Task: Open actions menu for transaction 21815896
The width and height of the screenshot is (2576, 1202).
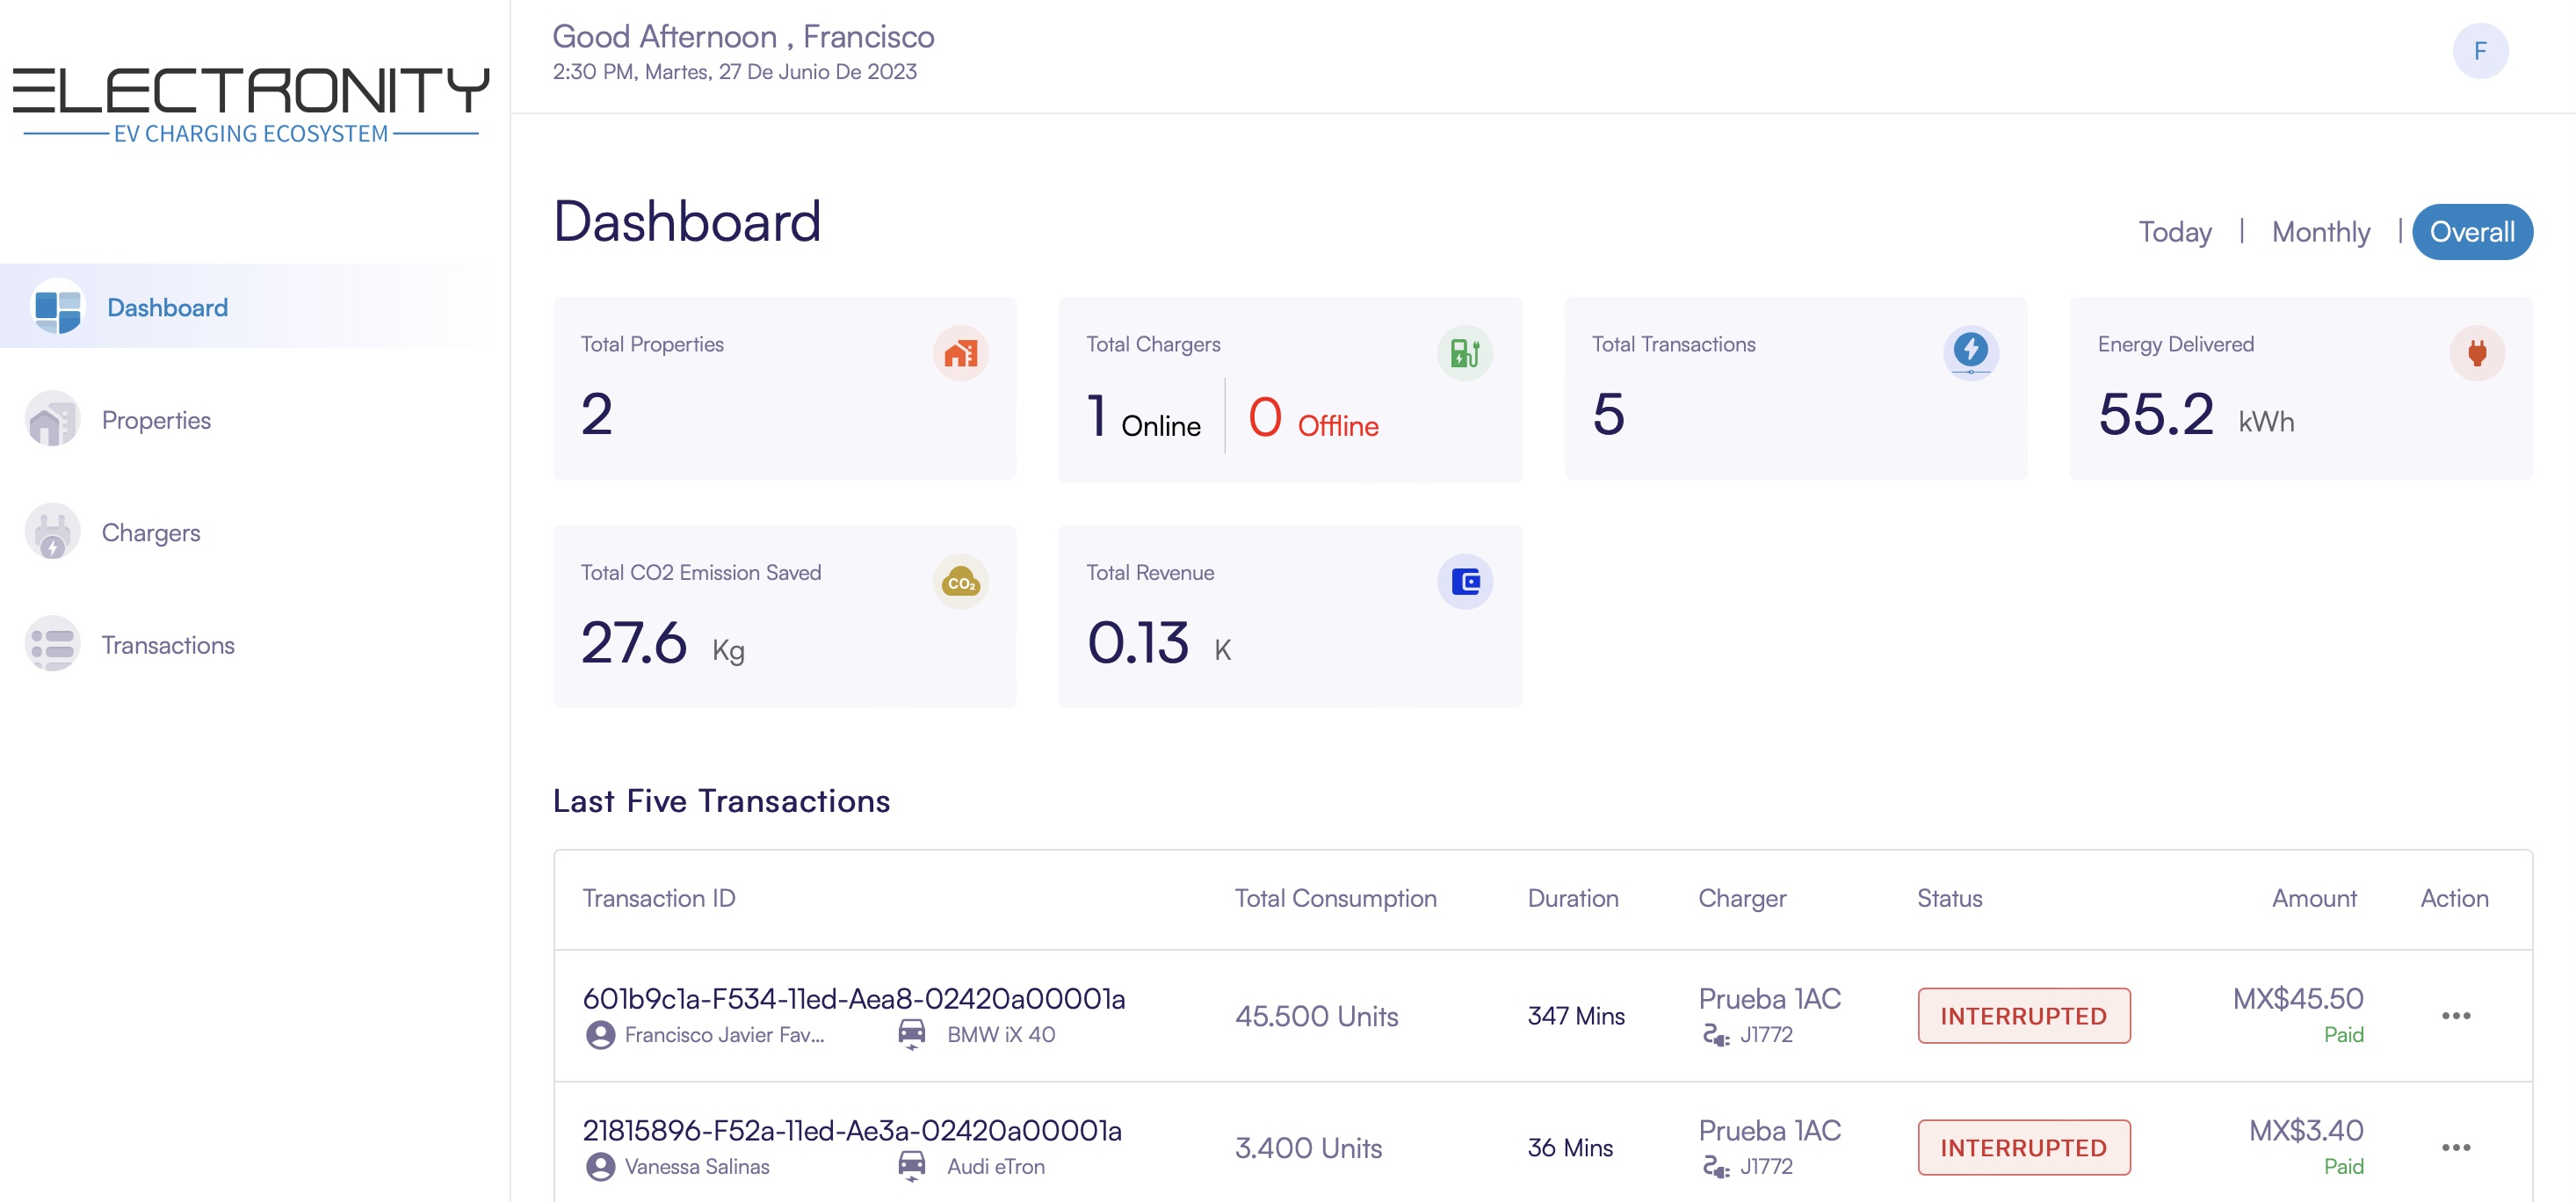Action: 2455,1147
